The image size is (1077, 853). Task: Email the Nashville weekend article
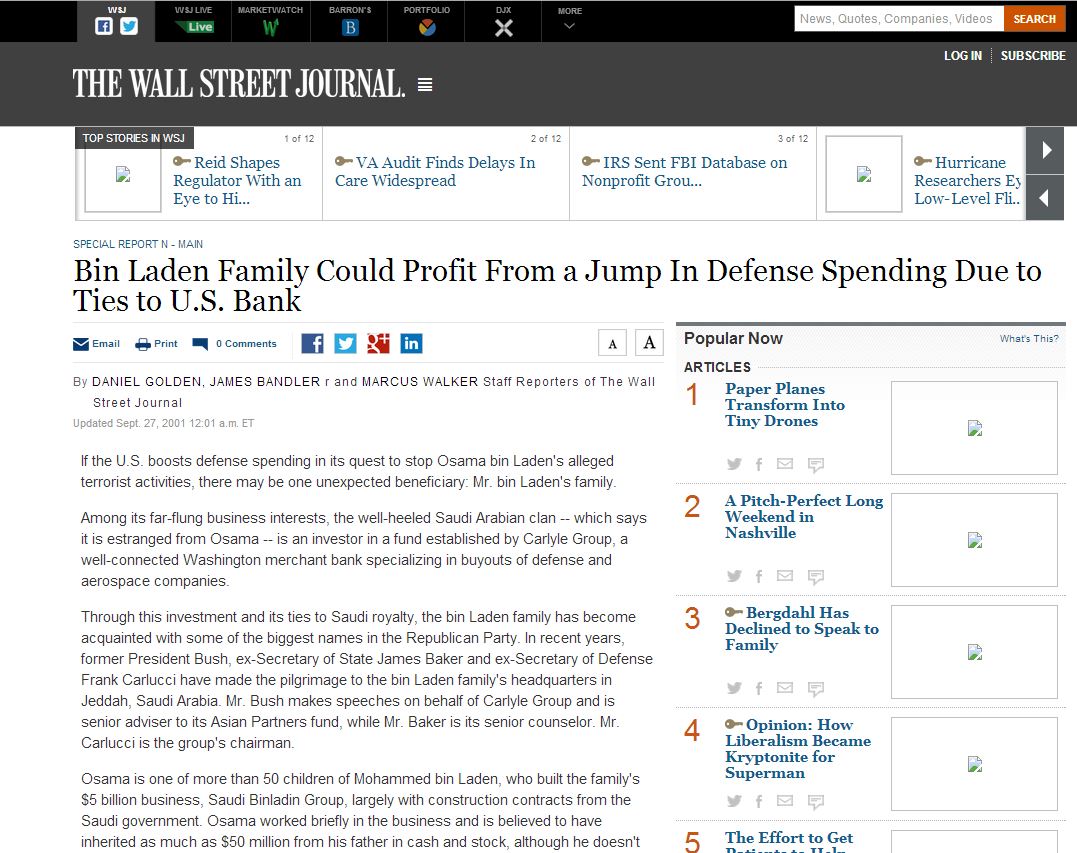pos(784,576)
